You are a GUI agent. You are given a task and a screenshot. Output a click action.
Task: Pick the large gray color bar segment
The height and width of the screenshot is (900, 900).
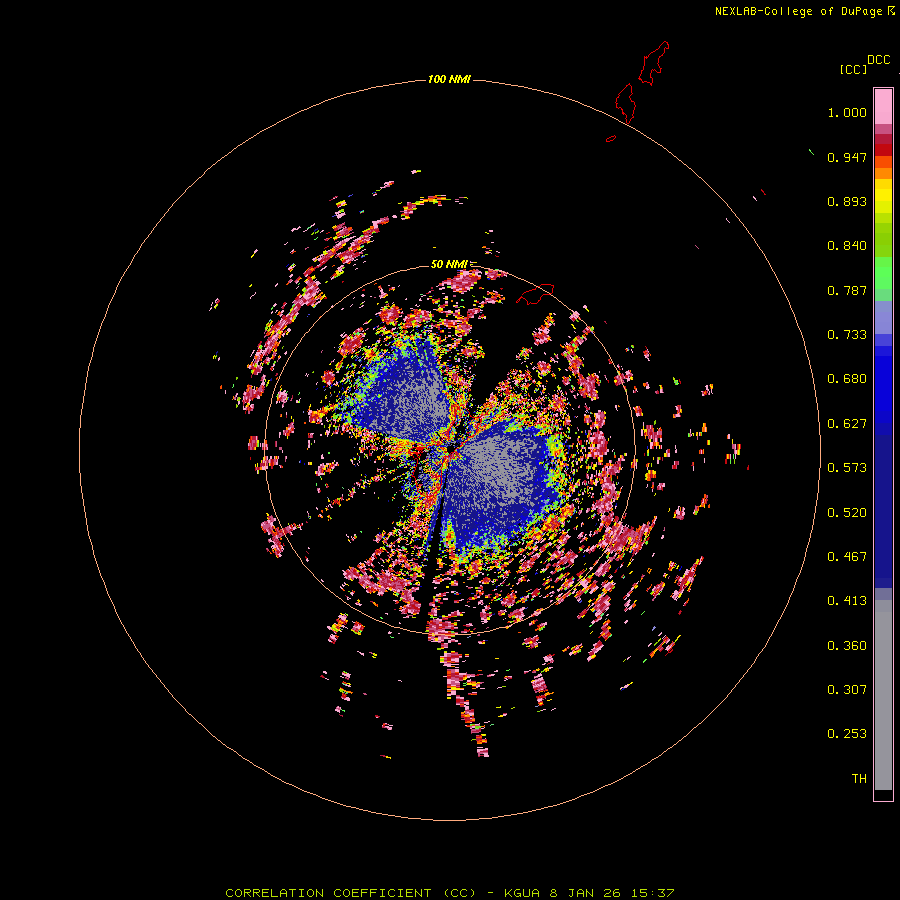pos(883,695)
